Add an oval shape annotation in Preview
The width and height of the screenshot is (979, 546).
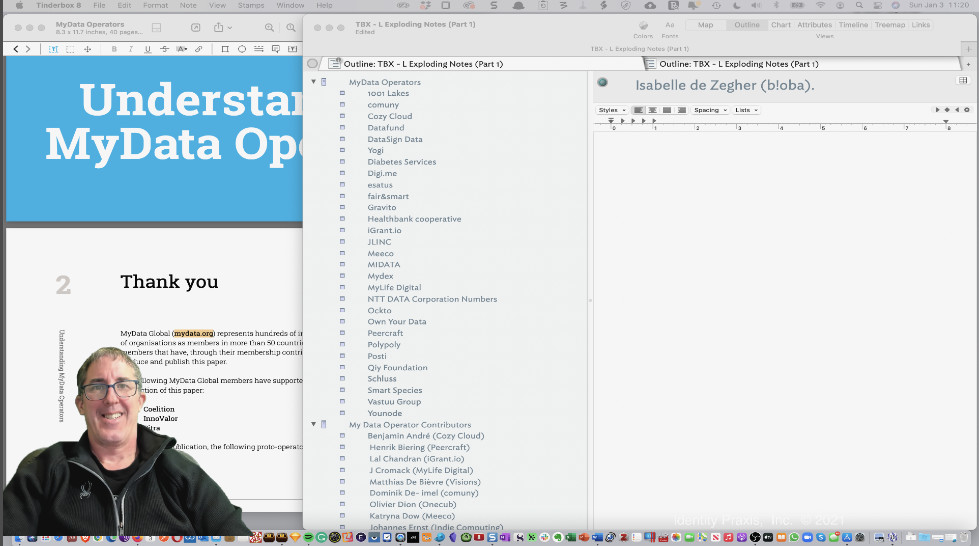pos(242,49)
